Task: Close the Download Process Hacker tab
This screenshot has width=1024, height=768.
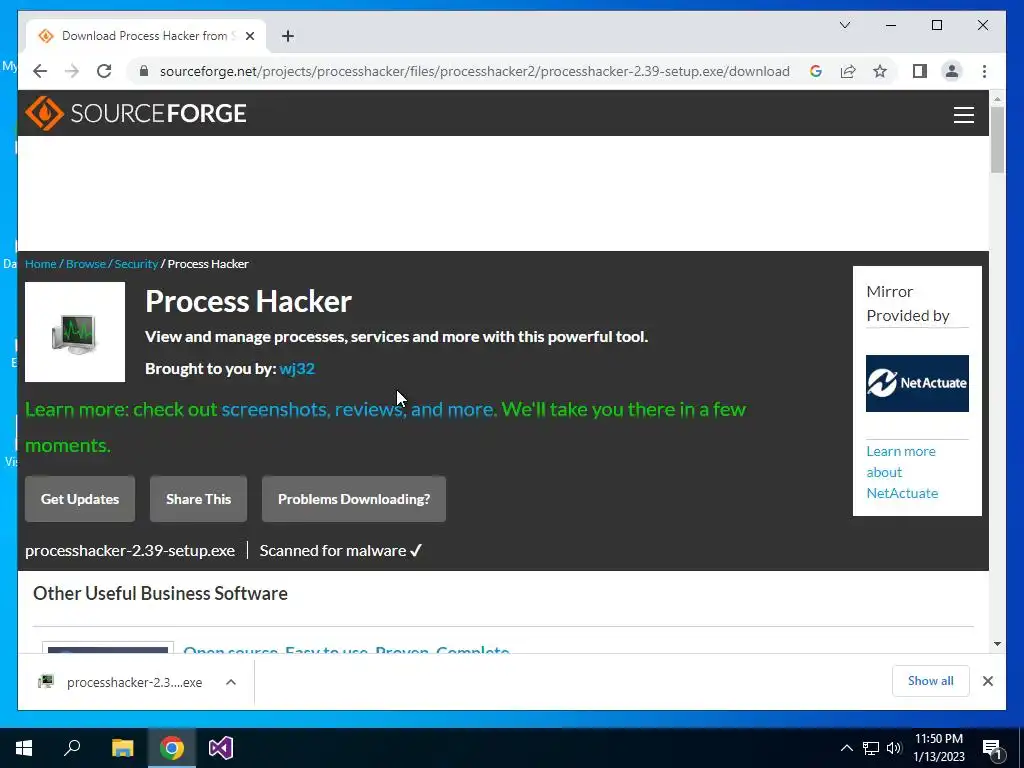Action: click(249, 36)
